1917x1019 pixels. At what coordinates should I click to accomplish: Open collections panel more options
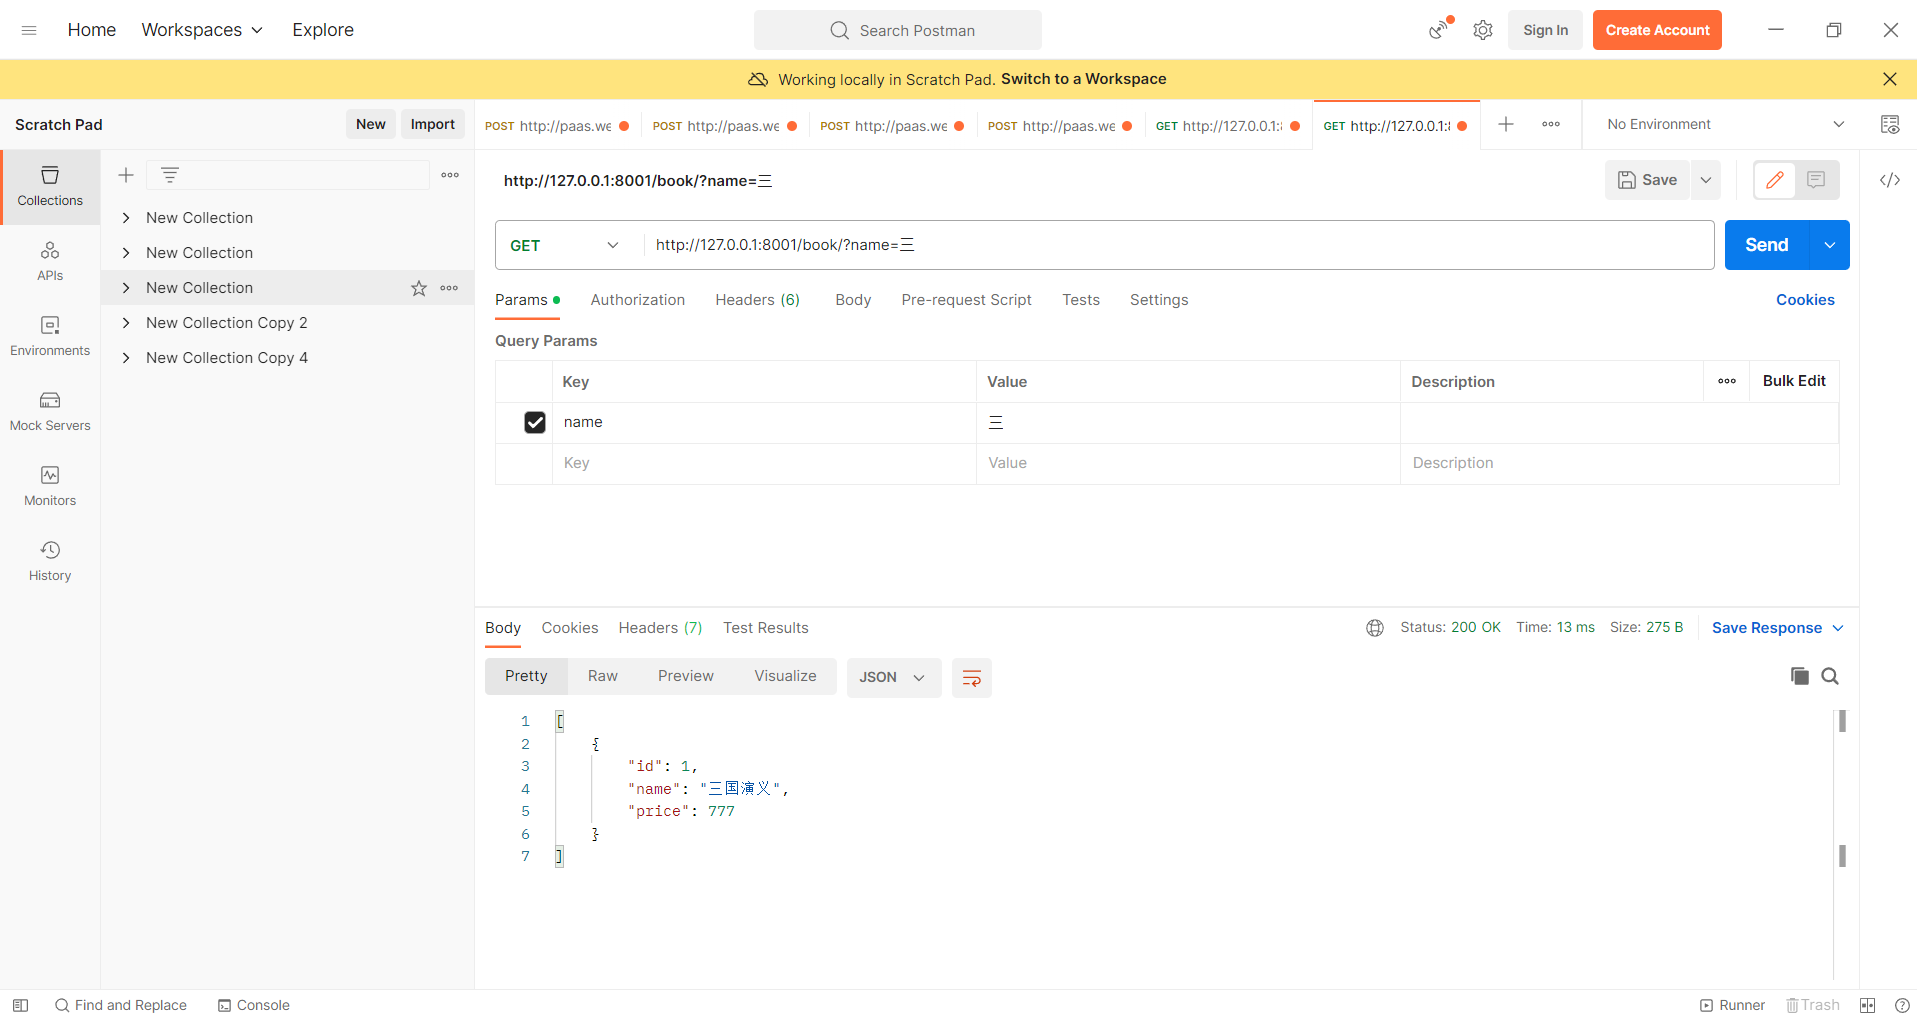(x=450, y=175)
